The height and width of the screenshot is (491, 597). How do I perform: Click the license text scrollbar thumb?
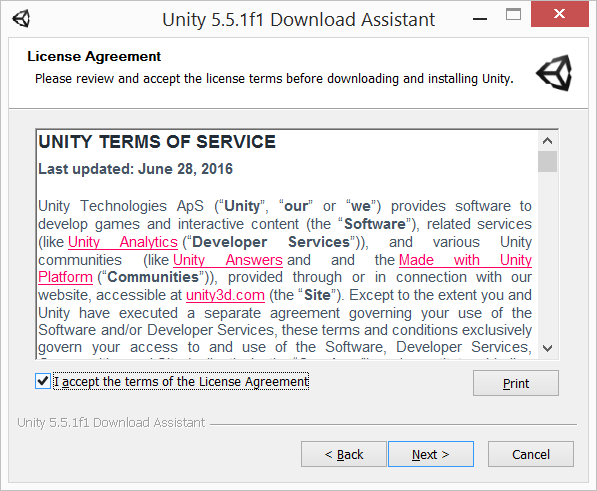(x=548, y=161)
